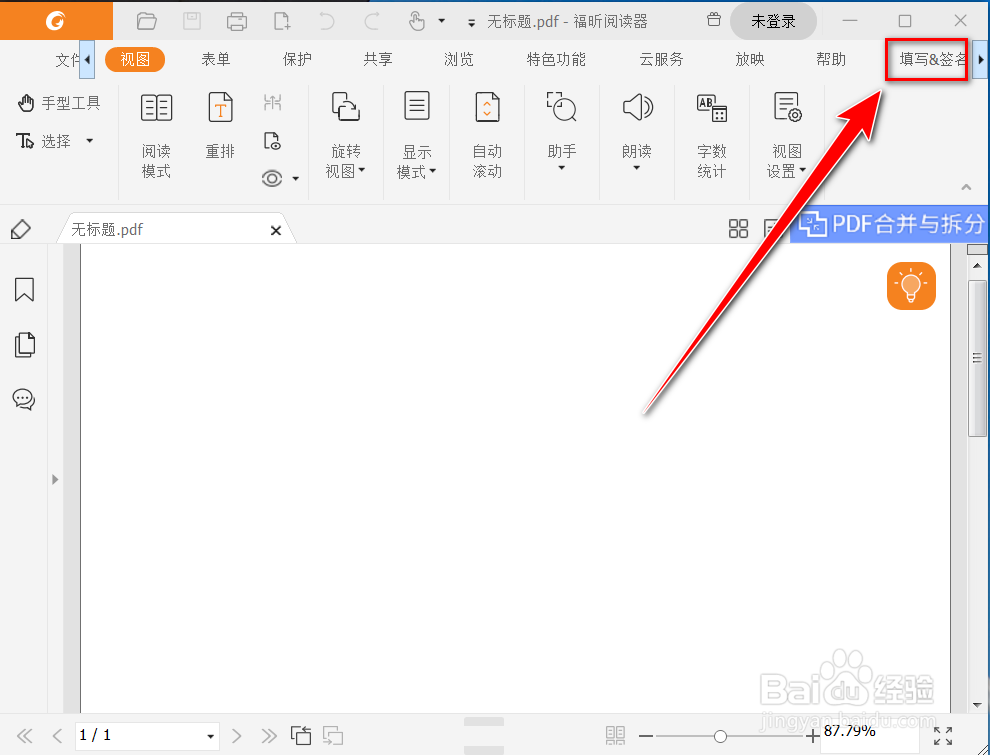Open 视图设置 view settings menu
Image resolution: width=990 pixels, height=755 pixels.
(787, 136)
